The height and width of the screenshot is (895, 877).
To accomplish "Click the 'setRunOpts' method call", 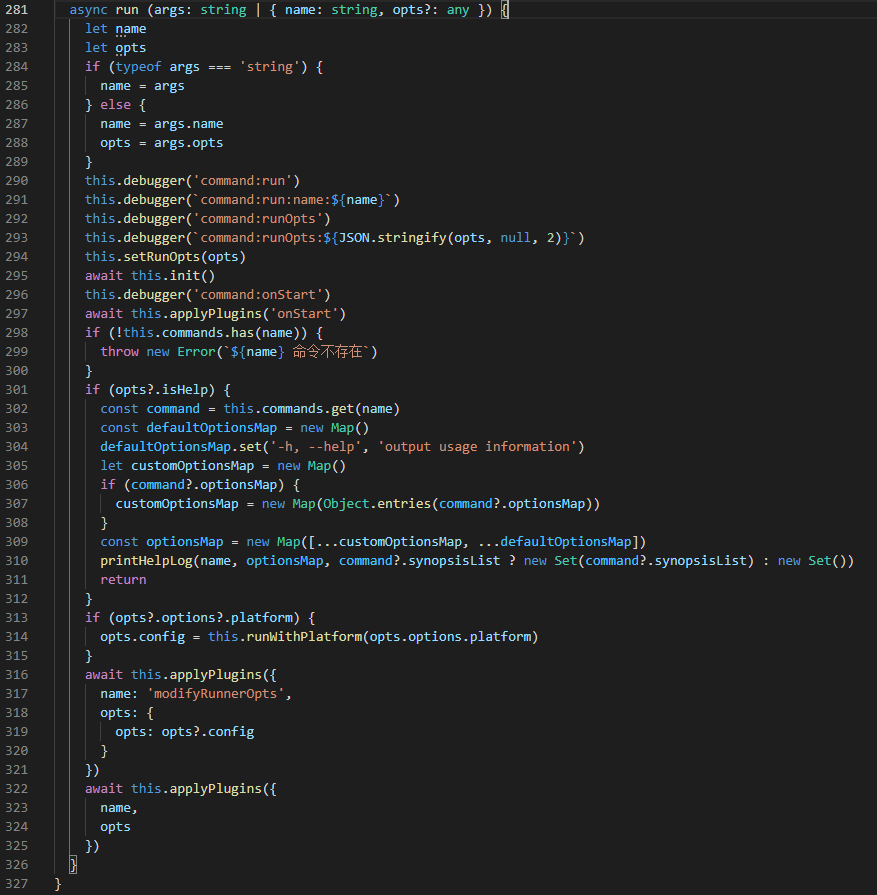I will pyautogui.click(x=162, y=257).
